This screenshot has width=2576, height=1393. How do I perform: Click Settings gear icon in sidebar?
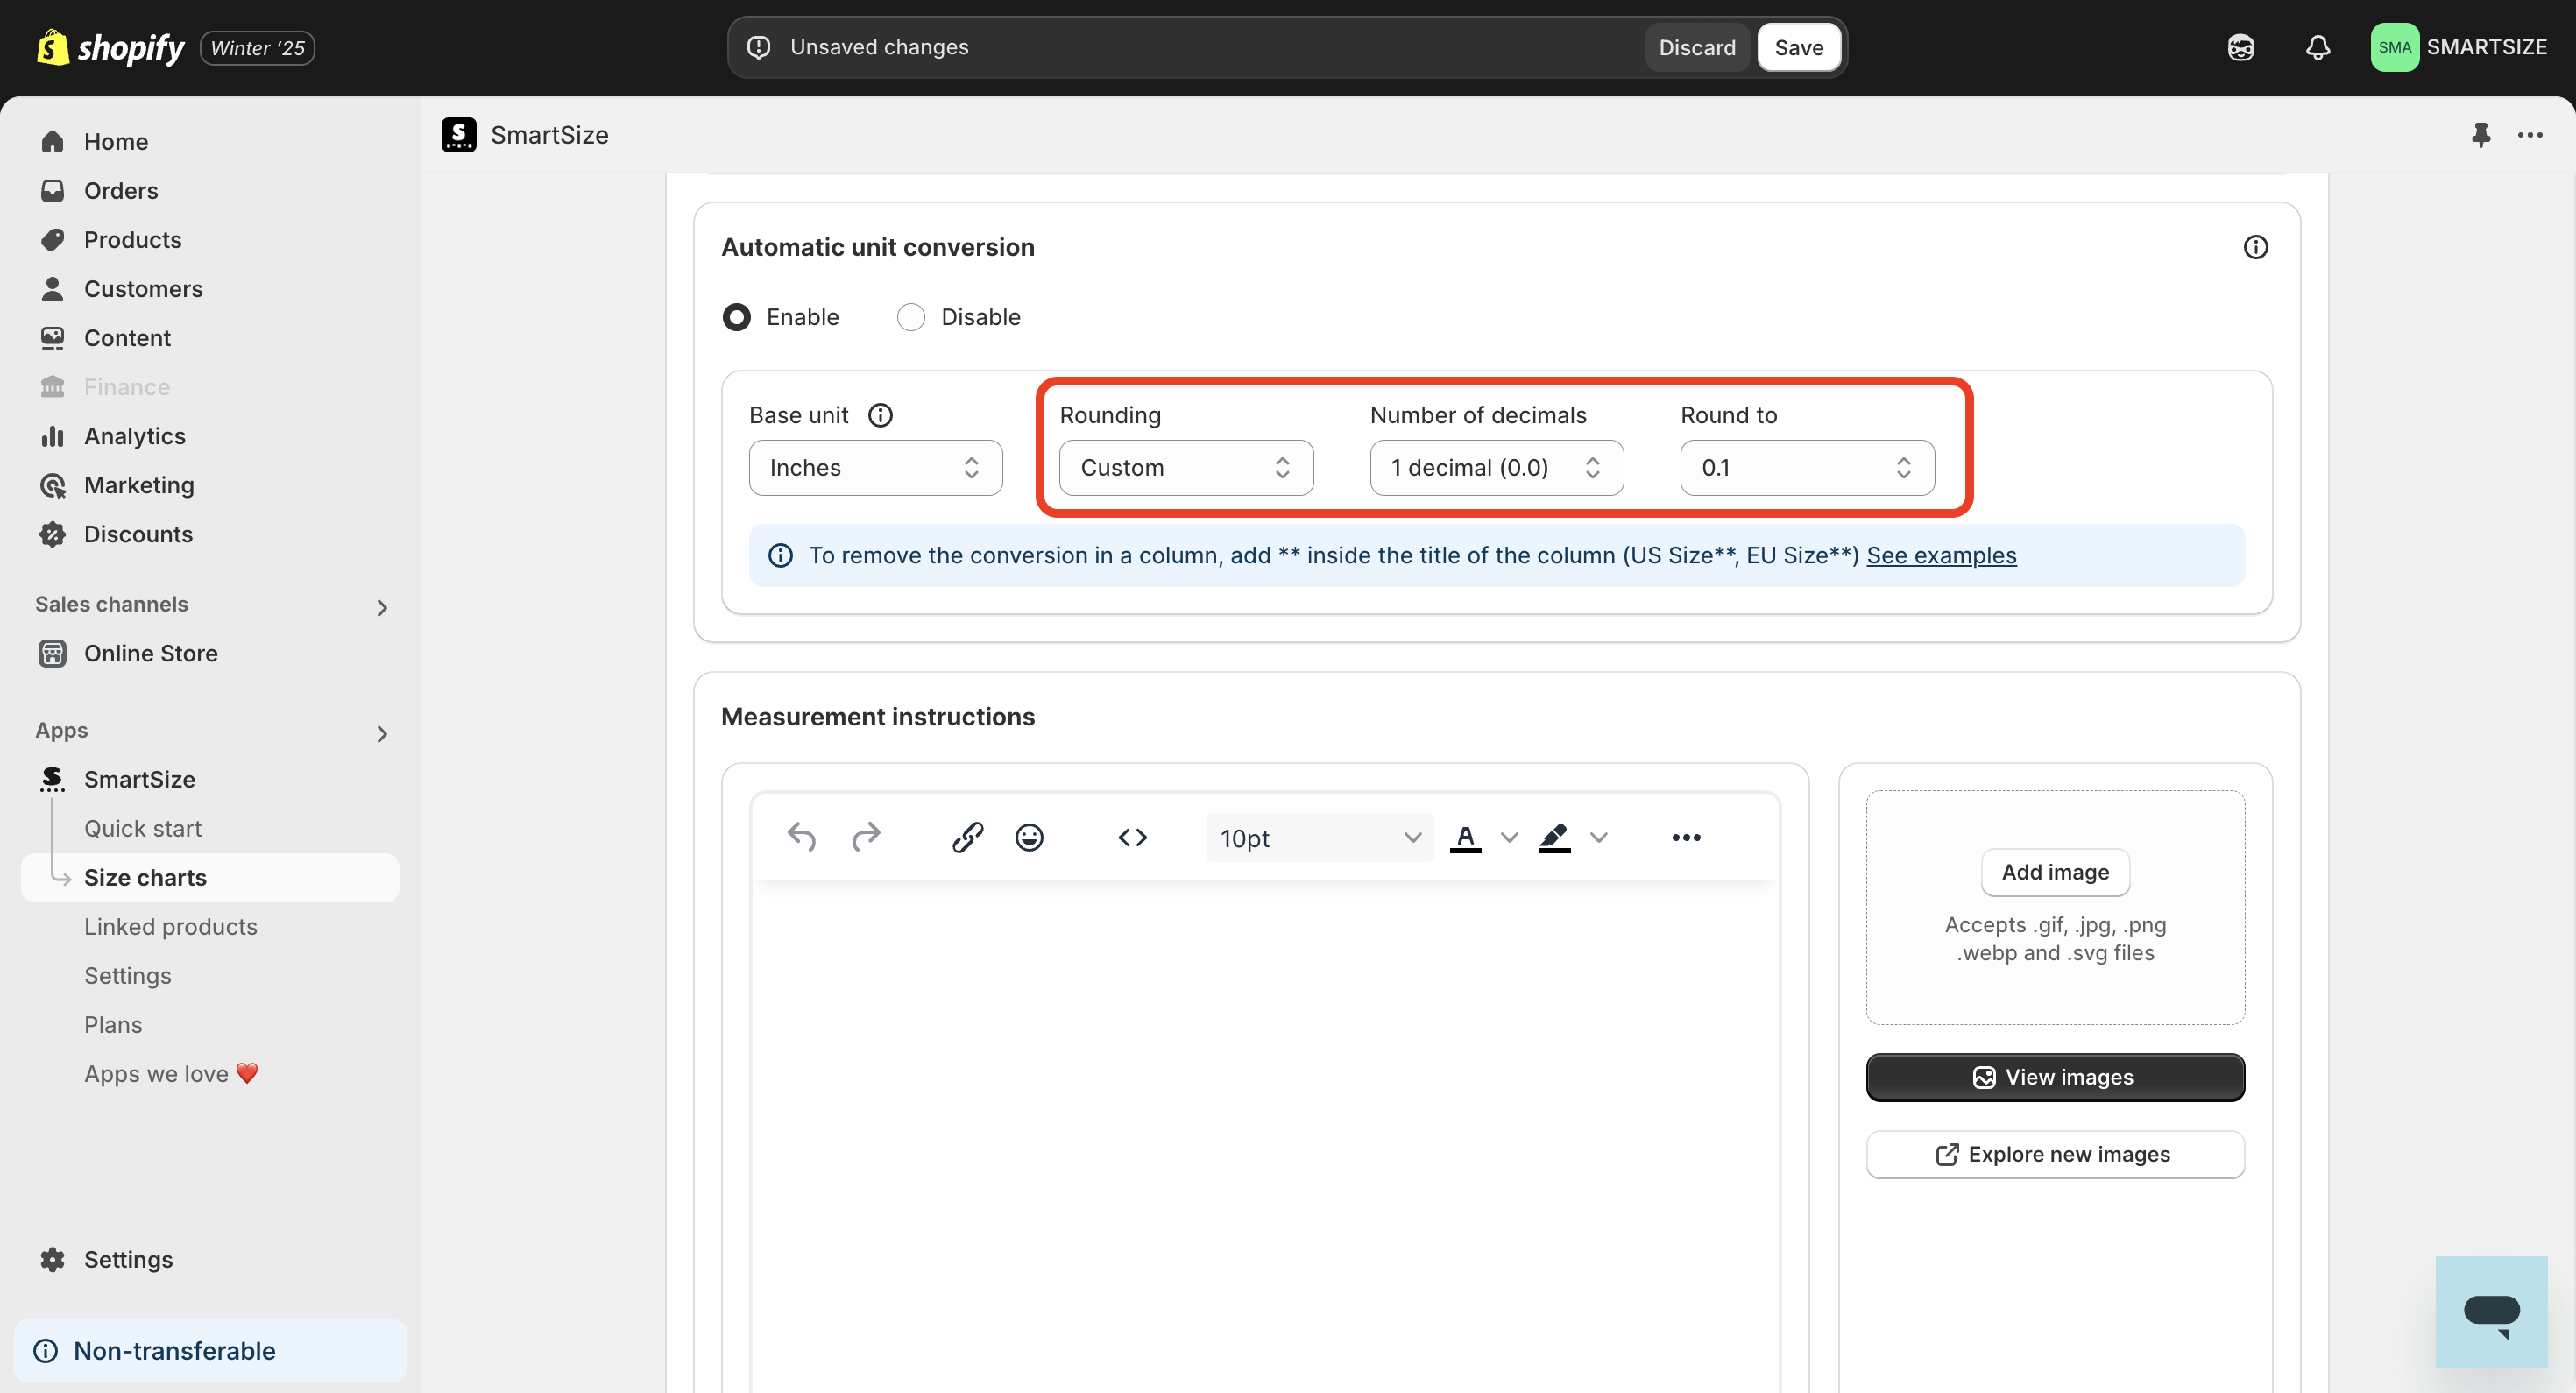[53, 1259]
